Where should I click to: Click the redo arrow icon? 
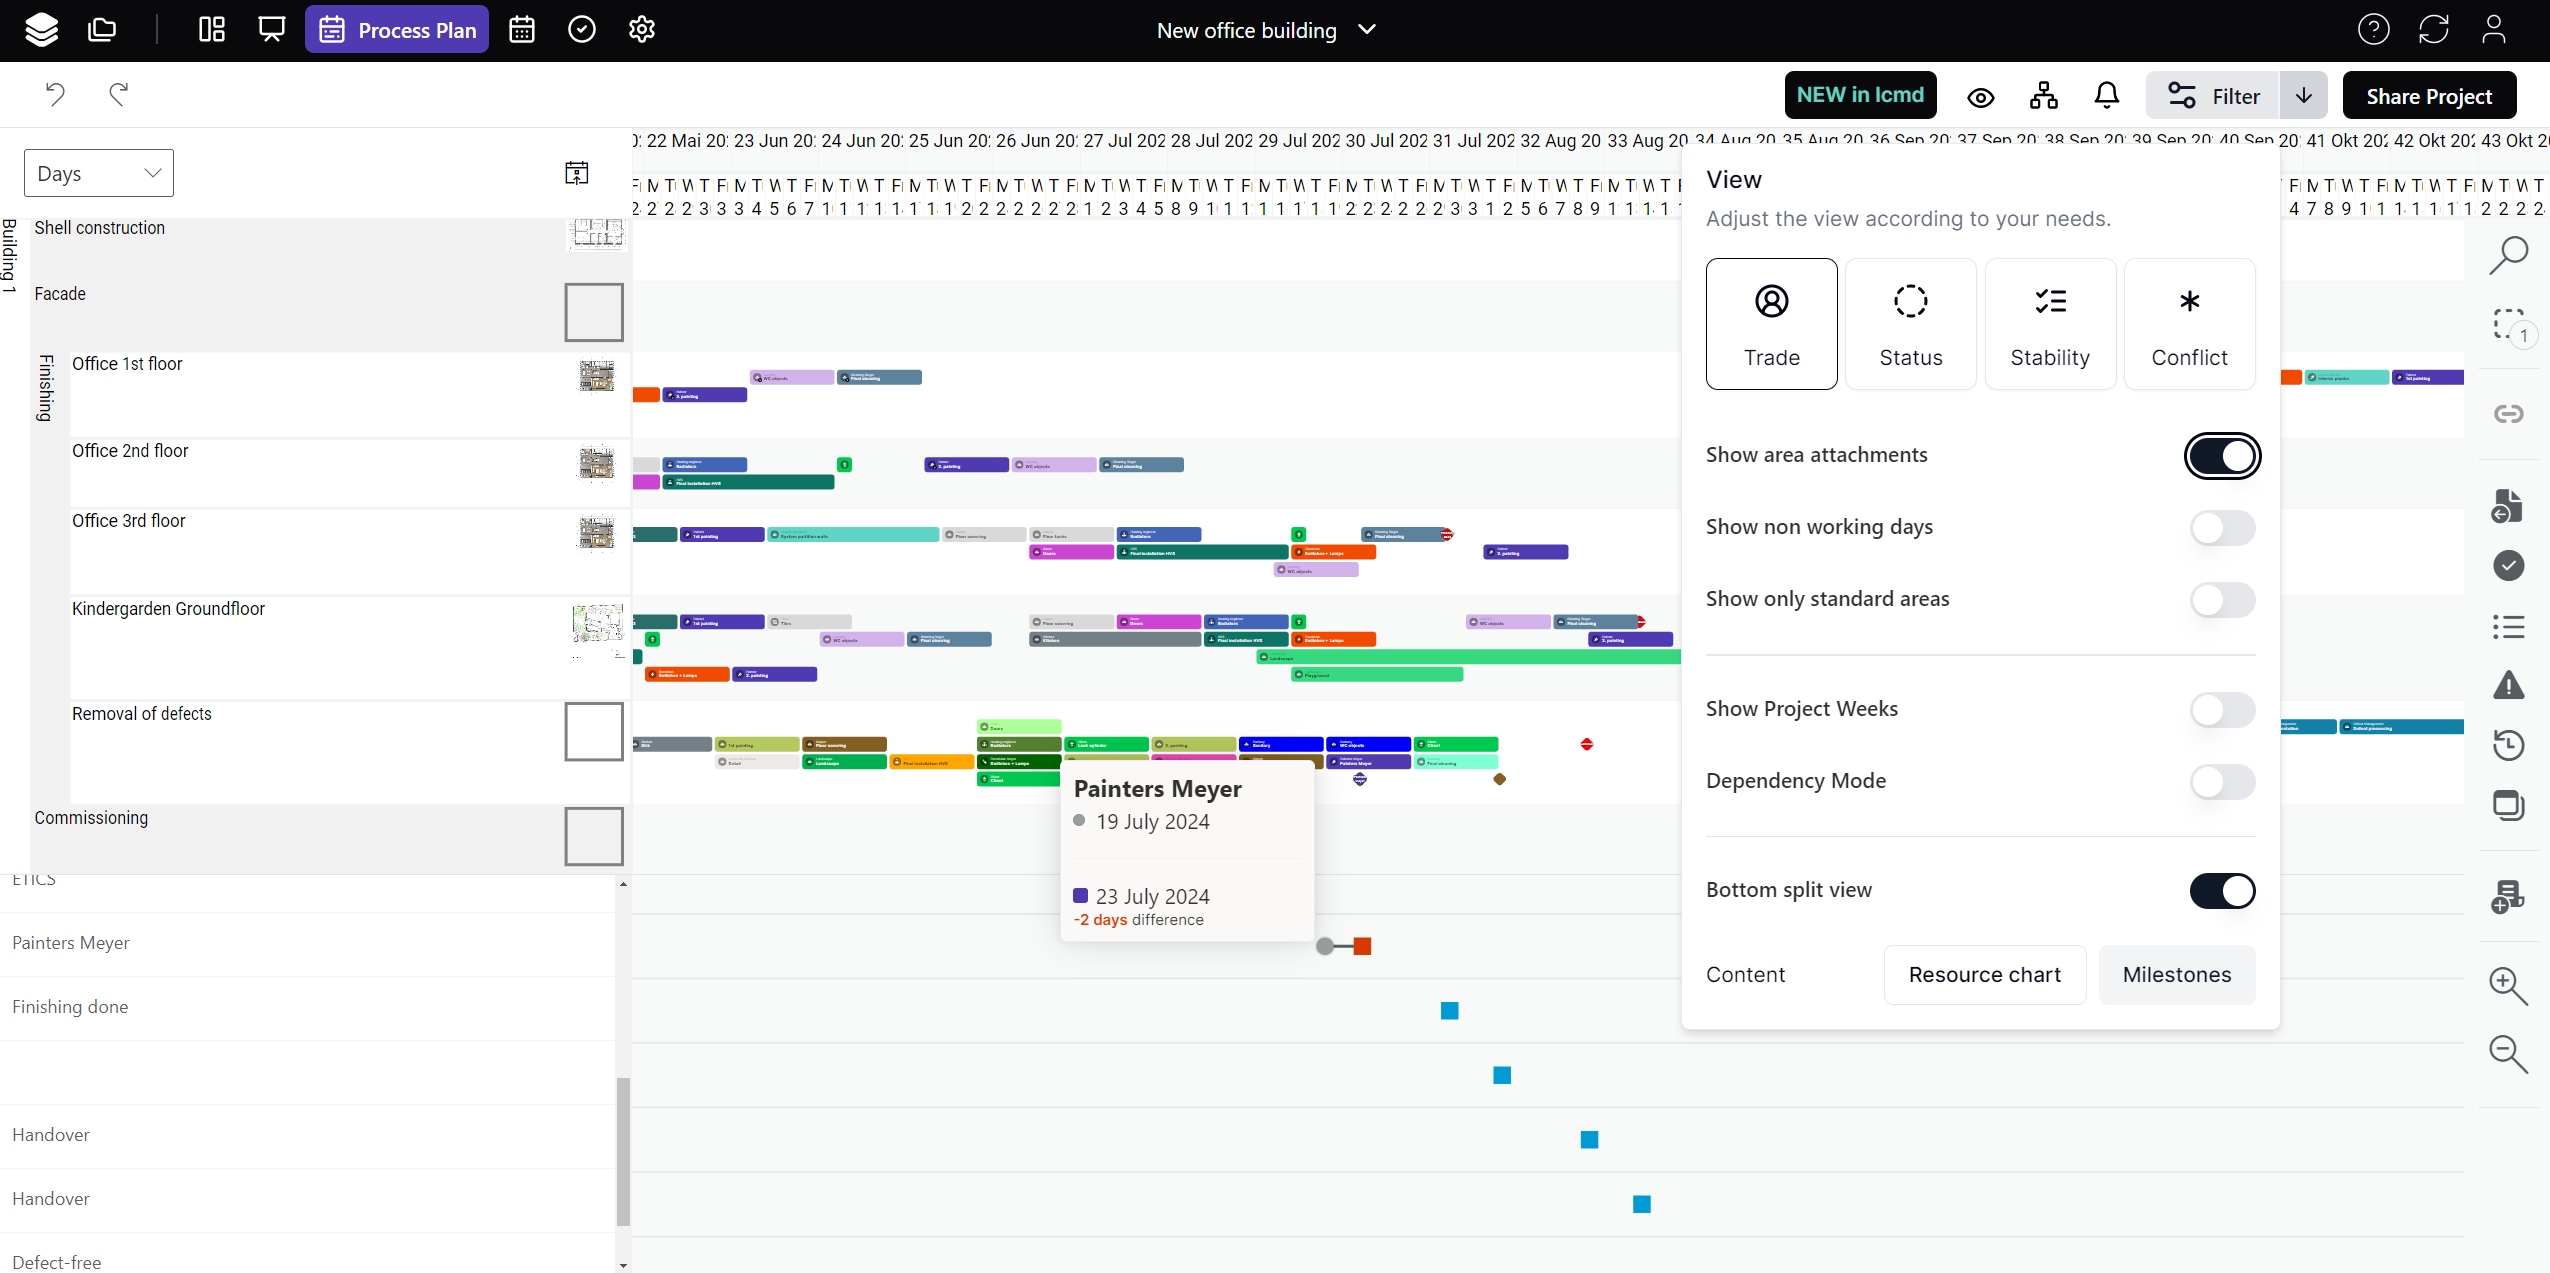(119, 94)
